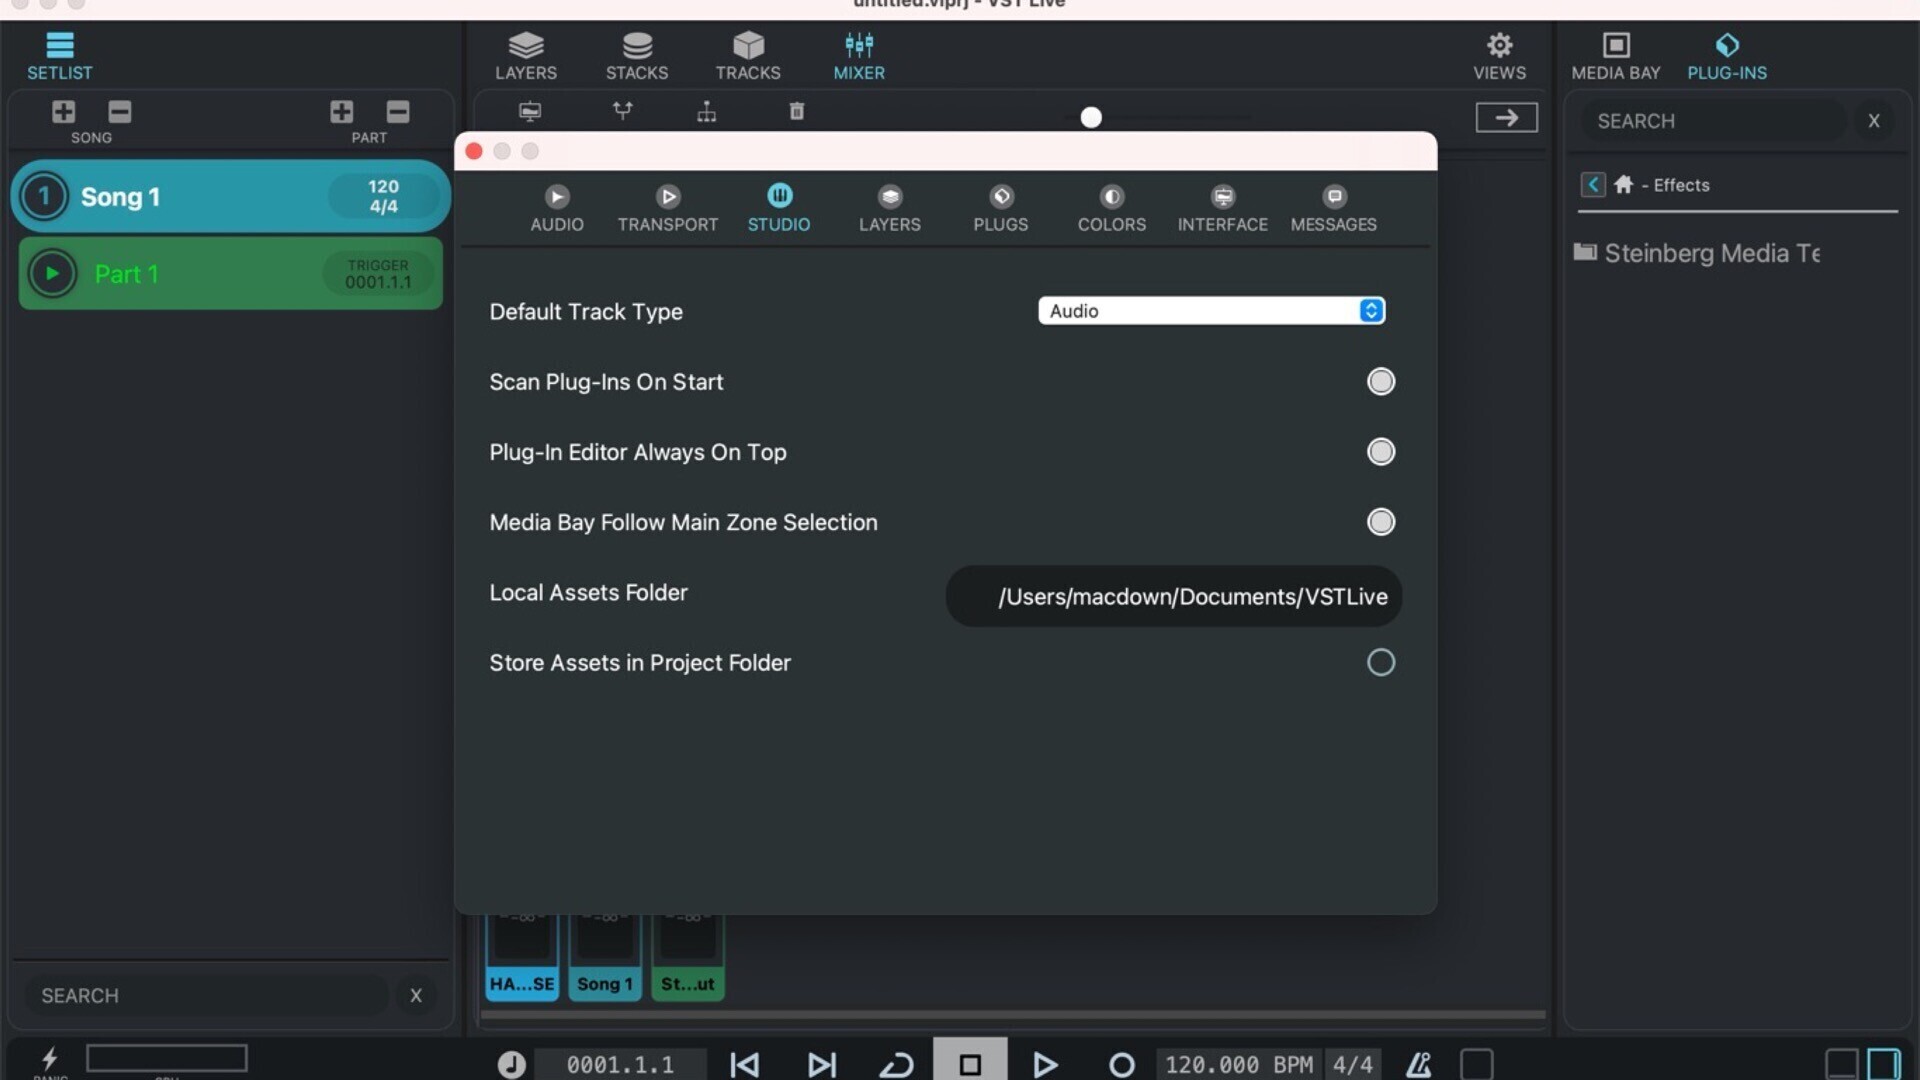Open the Mixer view

[859, 56]
